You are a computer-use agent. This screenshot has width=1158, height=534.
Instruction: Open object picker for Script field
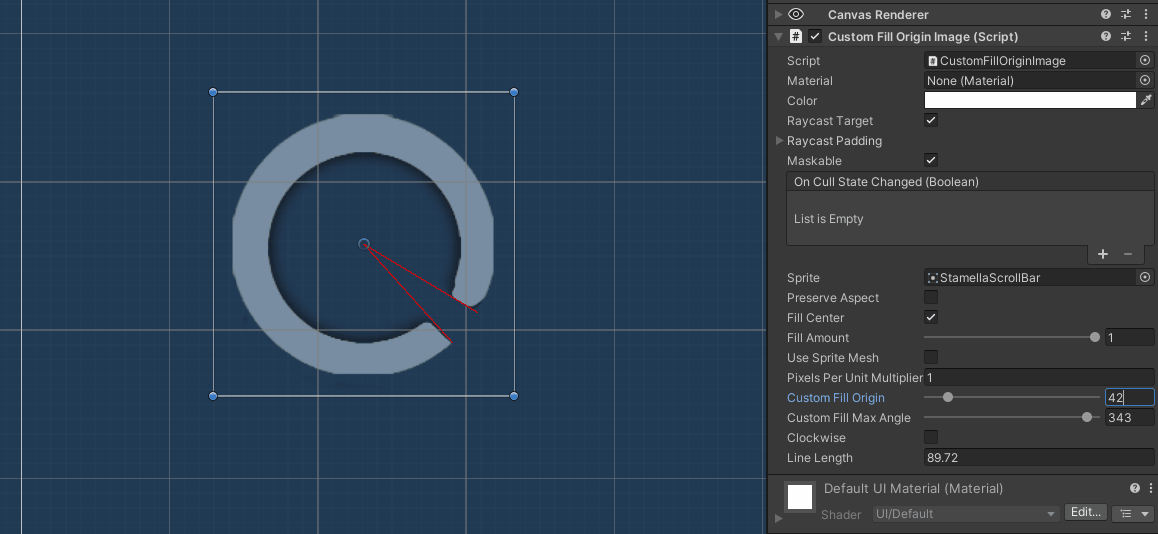point(1145,61)
